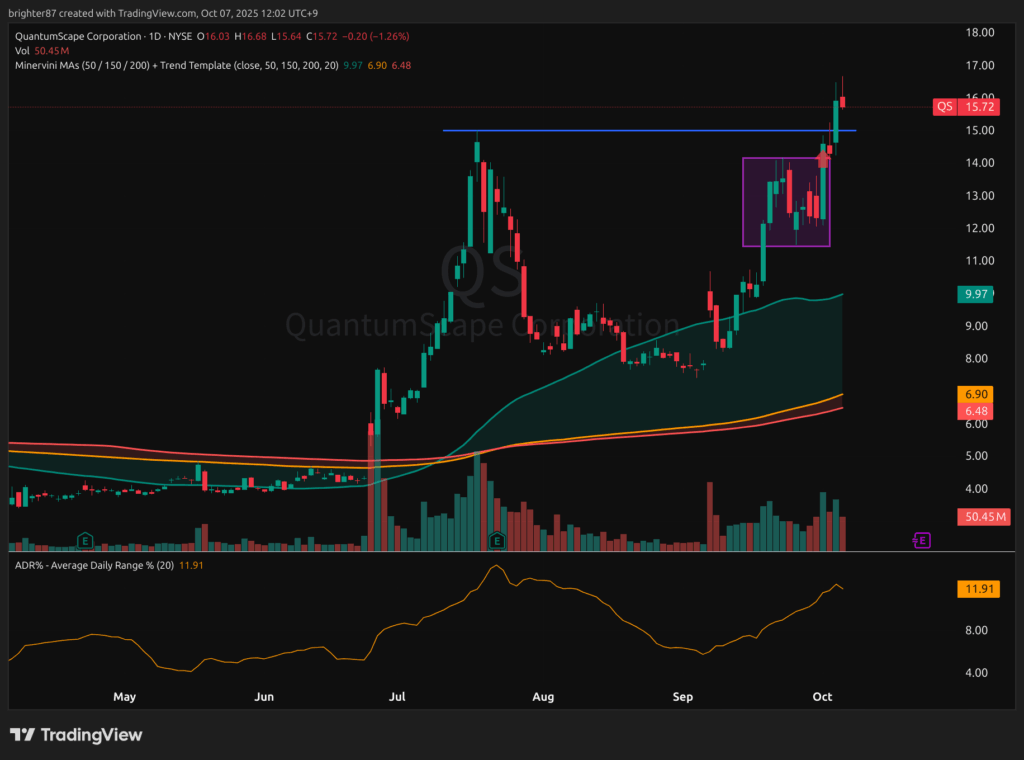The height and width of the screenshot is (760, 1024).
Task: Click the QuantumScape Corporation symbol title
Action: pyautogui.click(x=75, y=36)
